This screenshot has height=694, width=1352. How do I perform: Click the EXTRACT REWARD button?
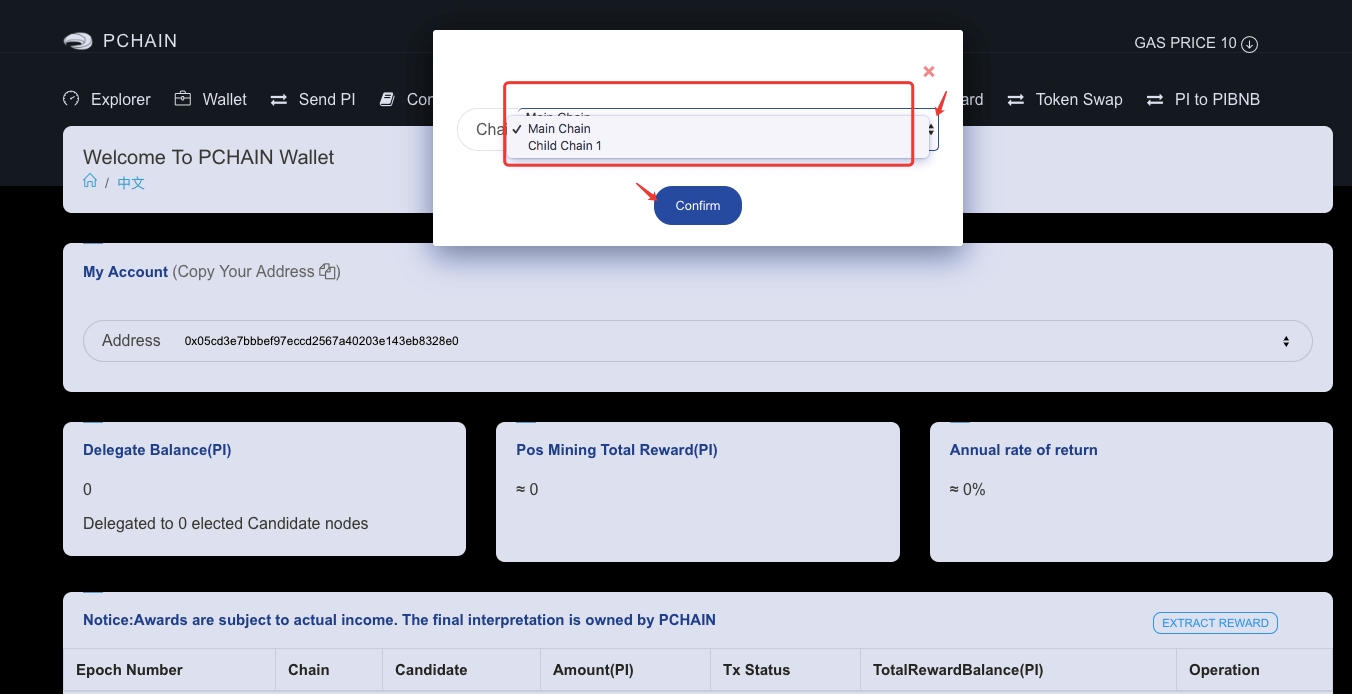1214,623
